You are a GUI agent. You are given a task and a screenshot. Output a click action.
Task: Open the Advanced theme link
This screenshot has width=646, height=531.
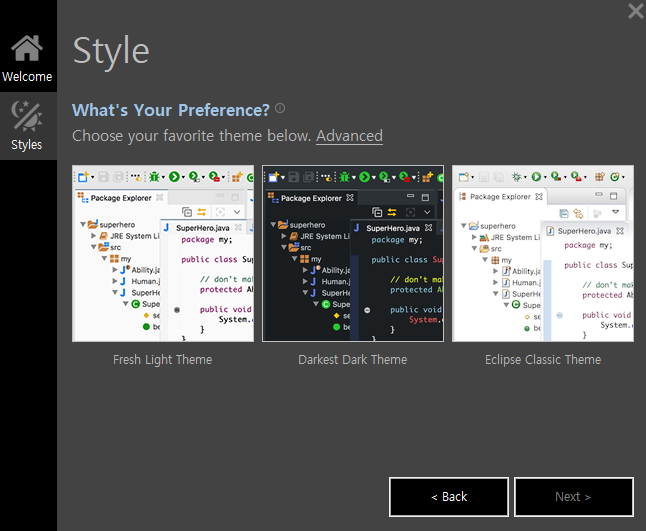pos(349,136)
